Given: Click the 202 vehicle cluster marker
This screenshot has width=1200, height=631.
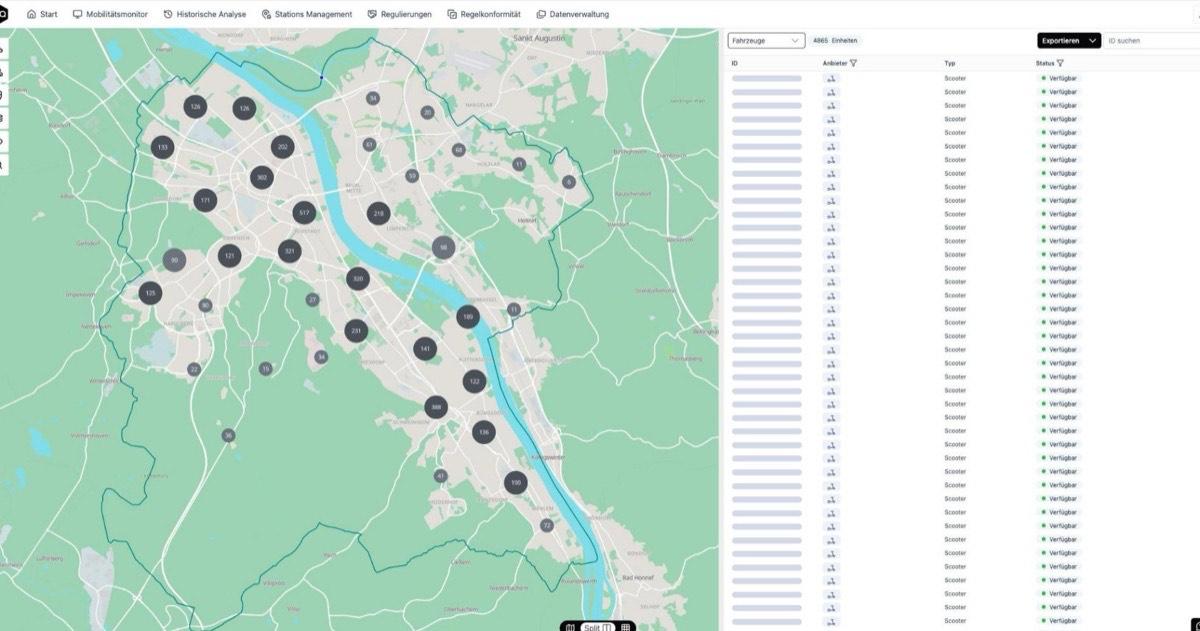Looking at the screenshot, I should (283, 147).
